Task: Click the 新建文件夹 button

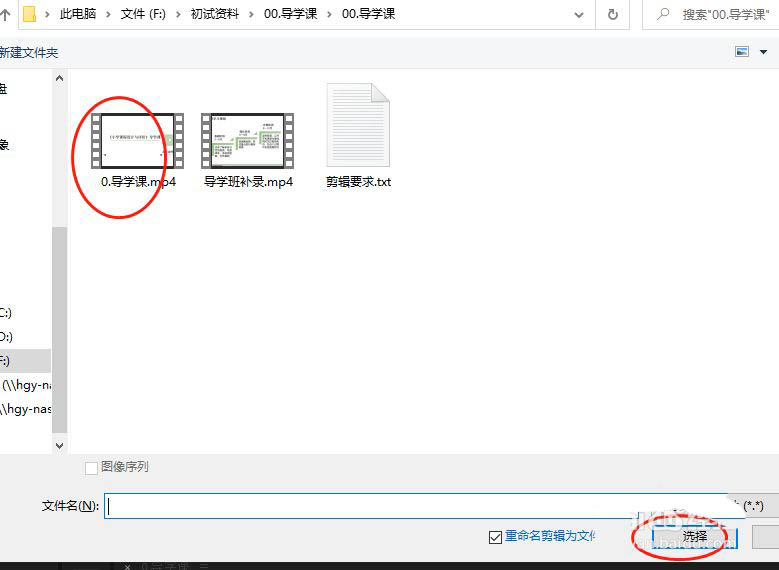Action: (28, 53)
